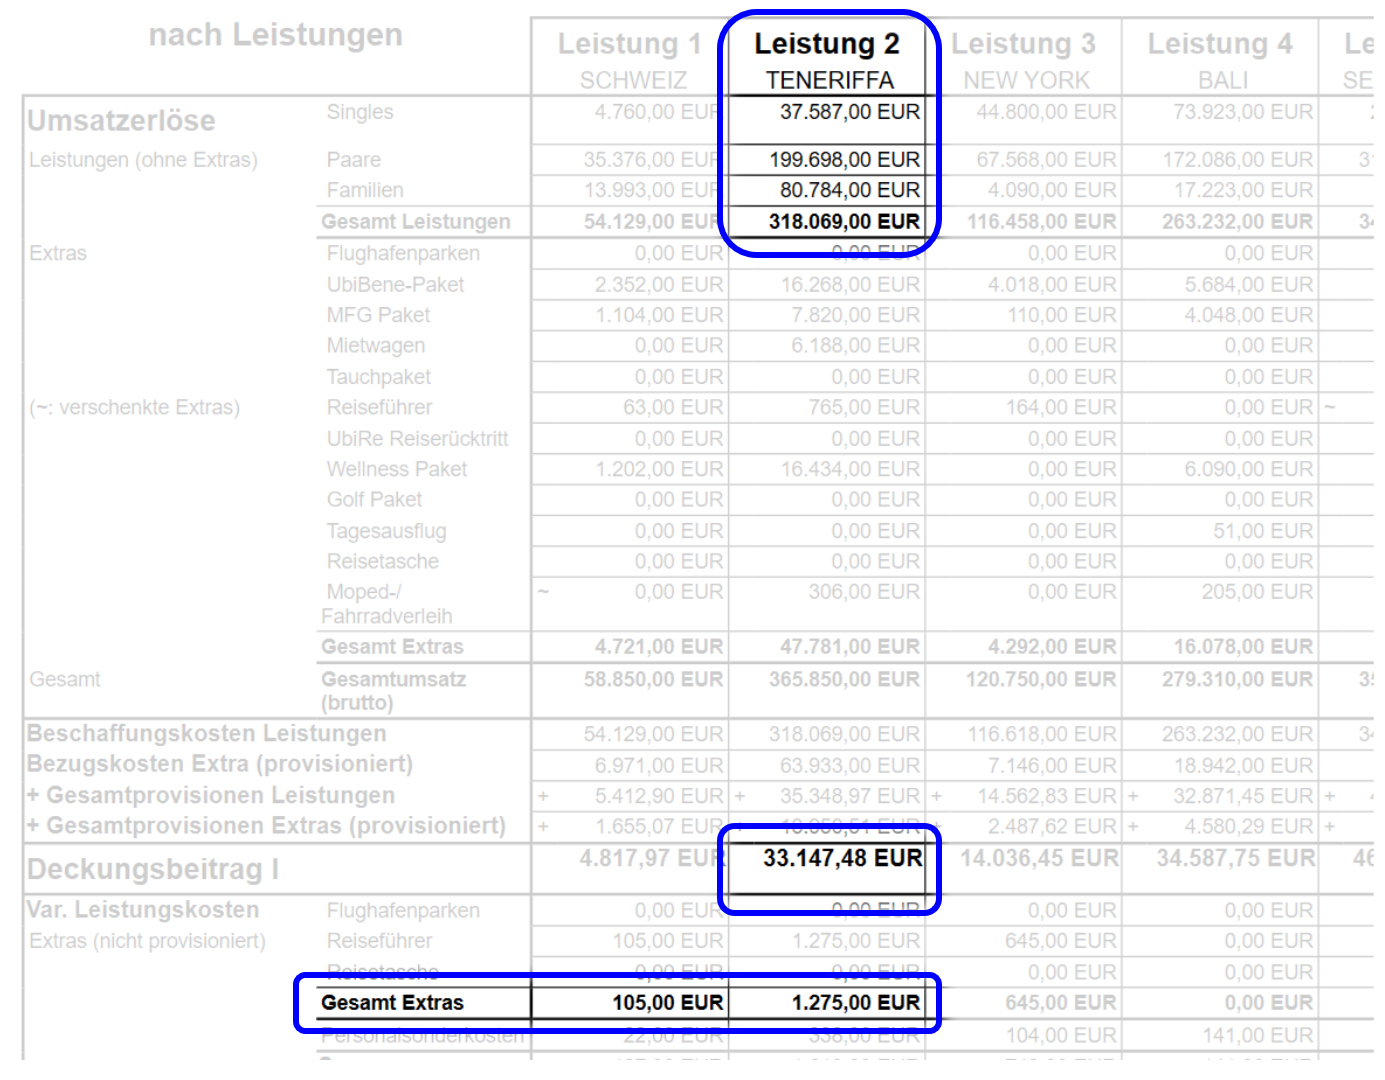
Task: Click the Mietwagen row label
Action: coord(375,346)
